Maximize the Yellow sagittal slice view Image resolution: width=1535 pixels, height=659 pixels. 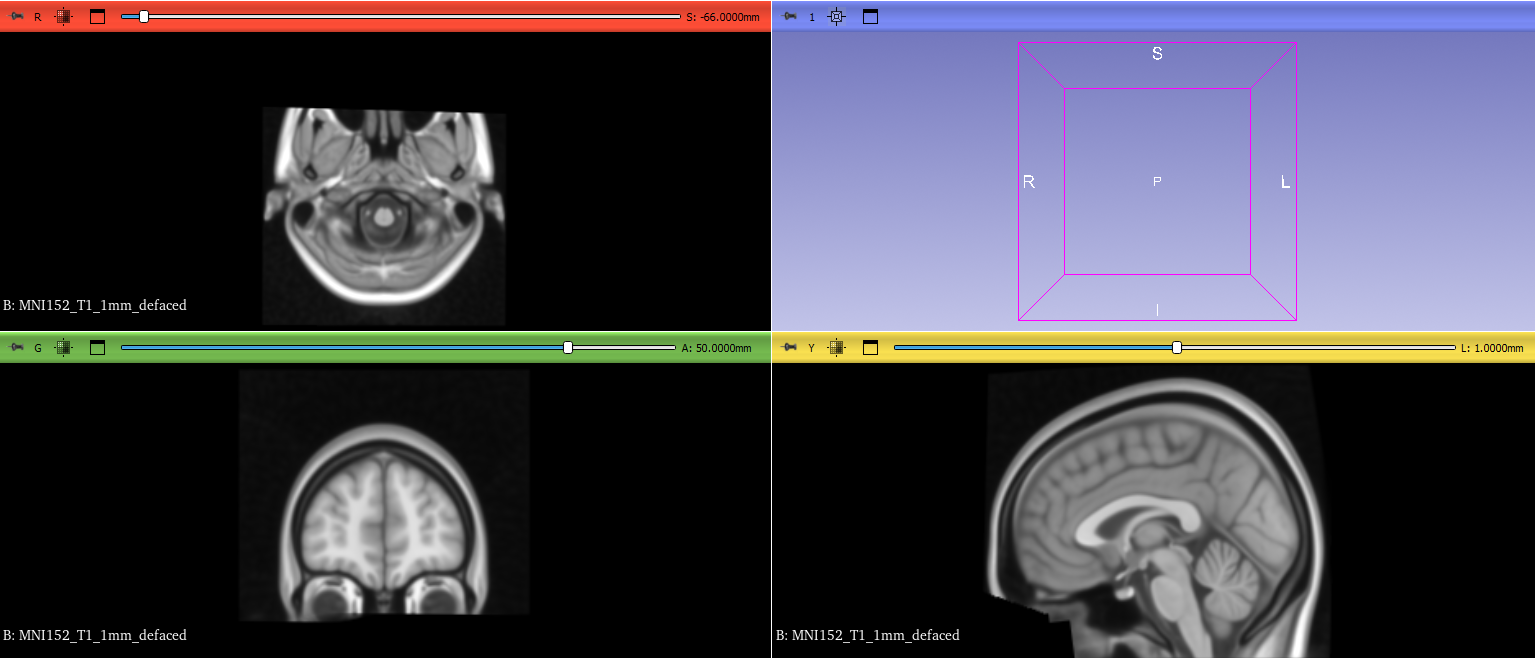[x=870, y=348]
